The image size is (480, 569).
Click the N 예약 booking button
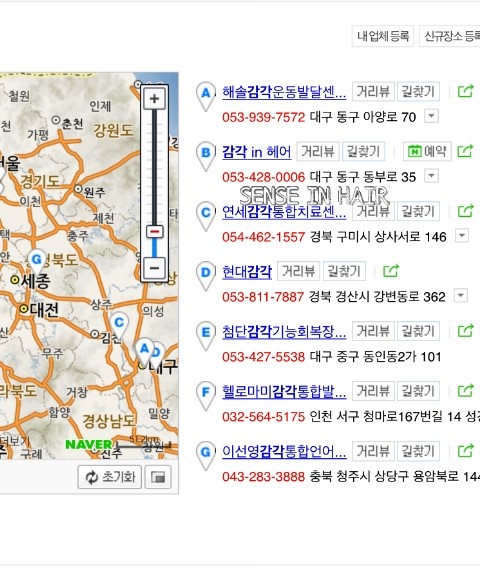pos(427,151)
